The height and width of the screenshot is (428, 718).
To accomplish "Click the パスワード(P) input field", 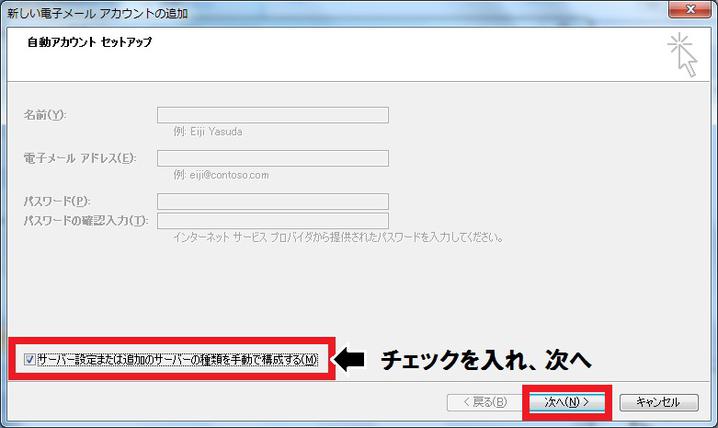I will [273, 201].
